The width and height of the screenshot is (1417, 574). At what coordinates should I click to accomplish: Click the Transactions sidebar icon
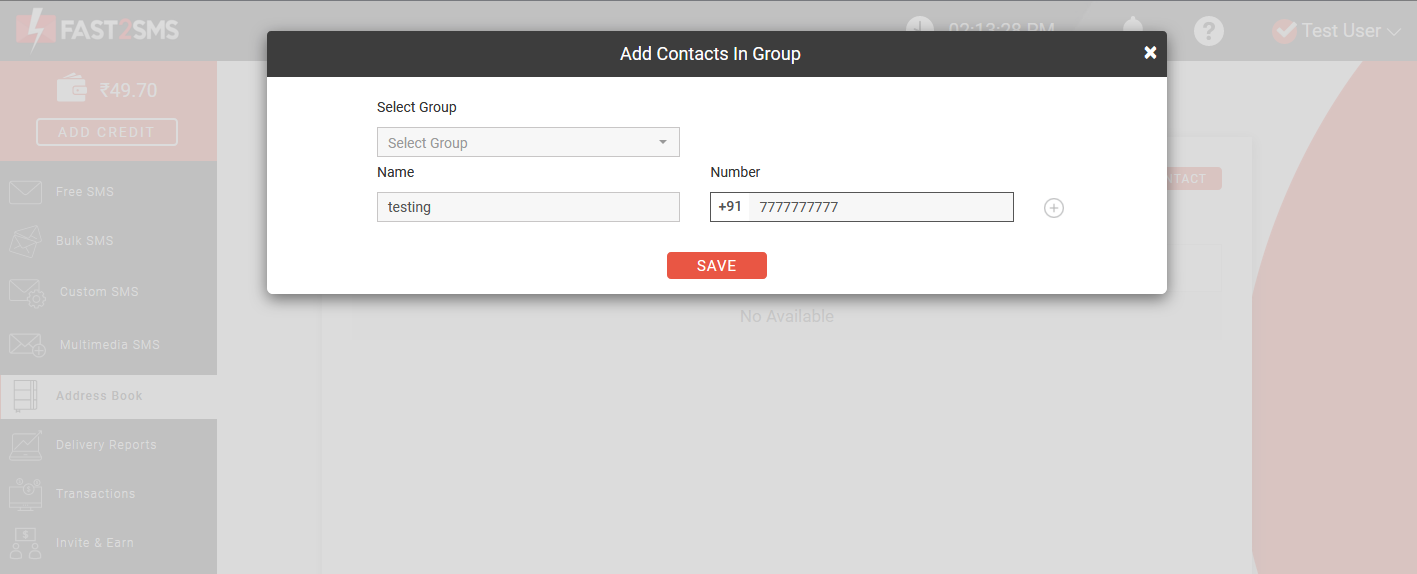point(25,493)
